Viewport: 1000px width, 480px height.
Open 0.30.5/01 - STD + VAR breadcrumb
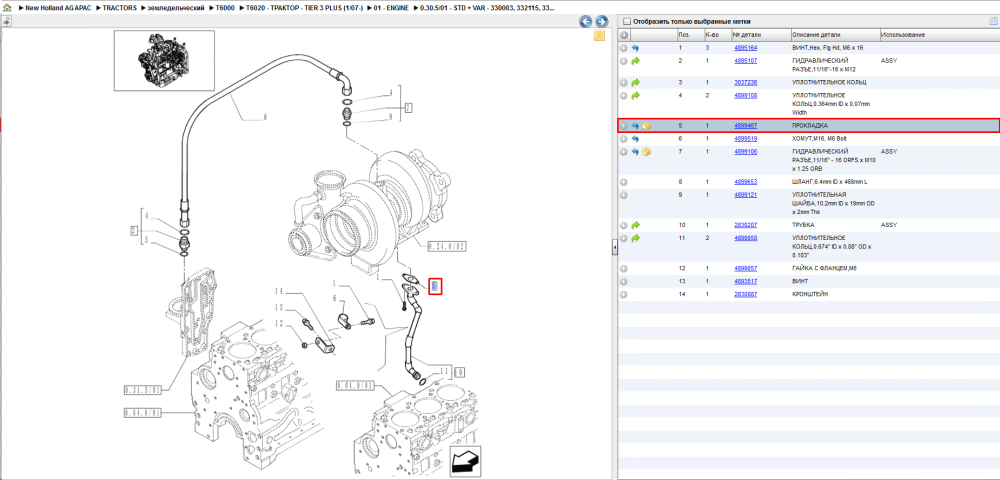point(487,8)
